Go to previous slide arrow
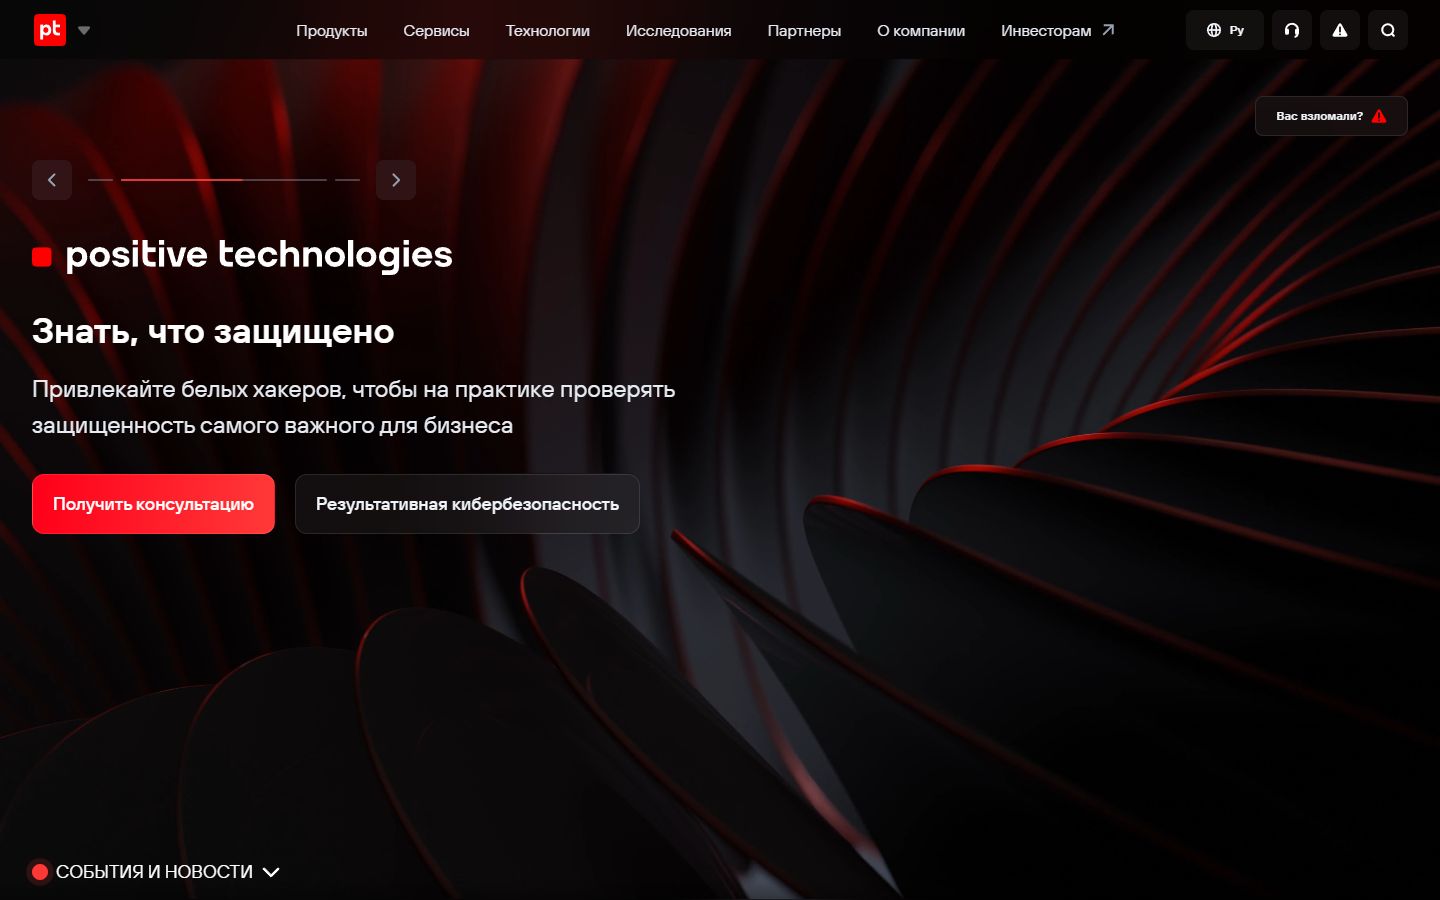 coord(52,180)
